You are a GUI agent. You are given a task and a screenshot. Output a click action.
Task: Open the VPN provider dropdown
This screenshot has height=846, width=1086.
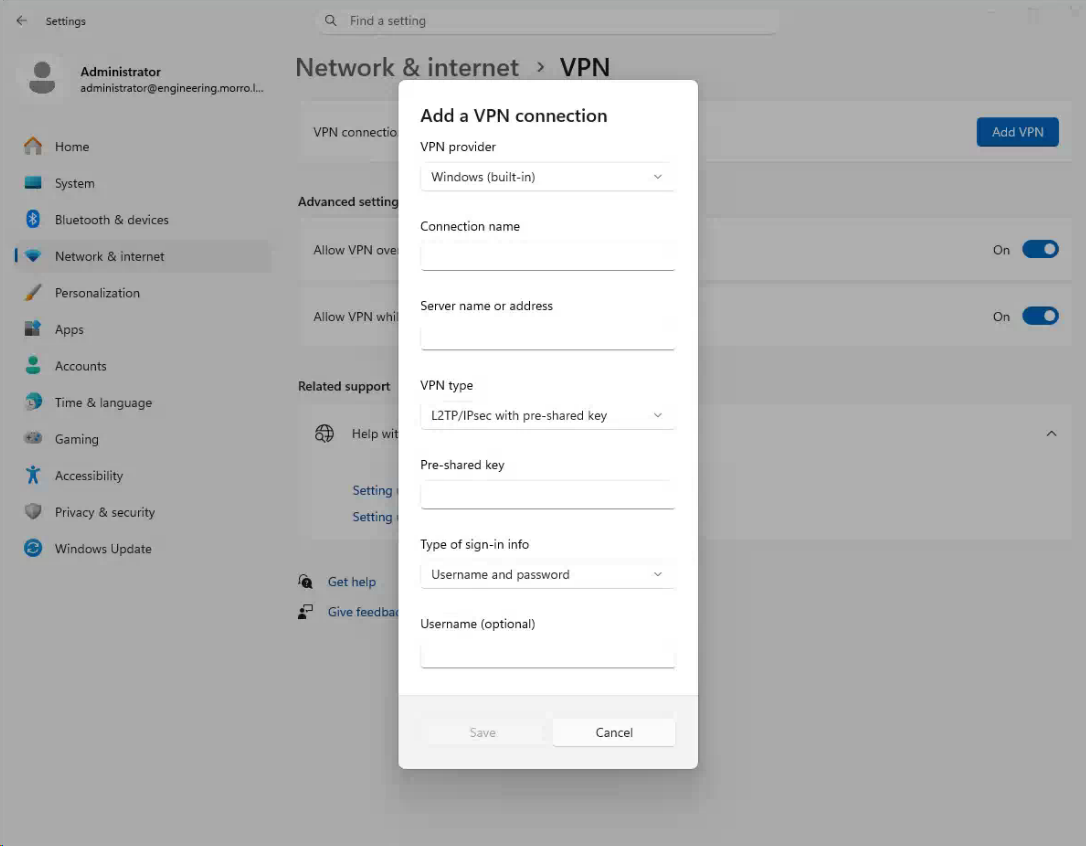[x=547, y=177]
